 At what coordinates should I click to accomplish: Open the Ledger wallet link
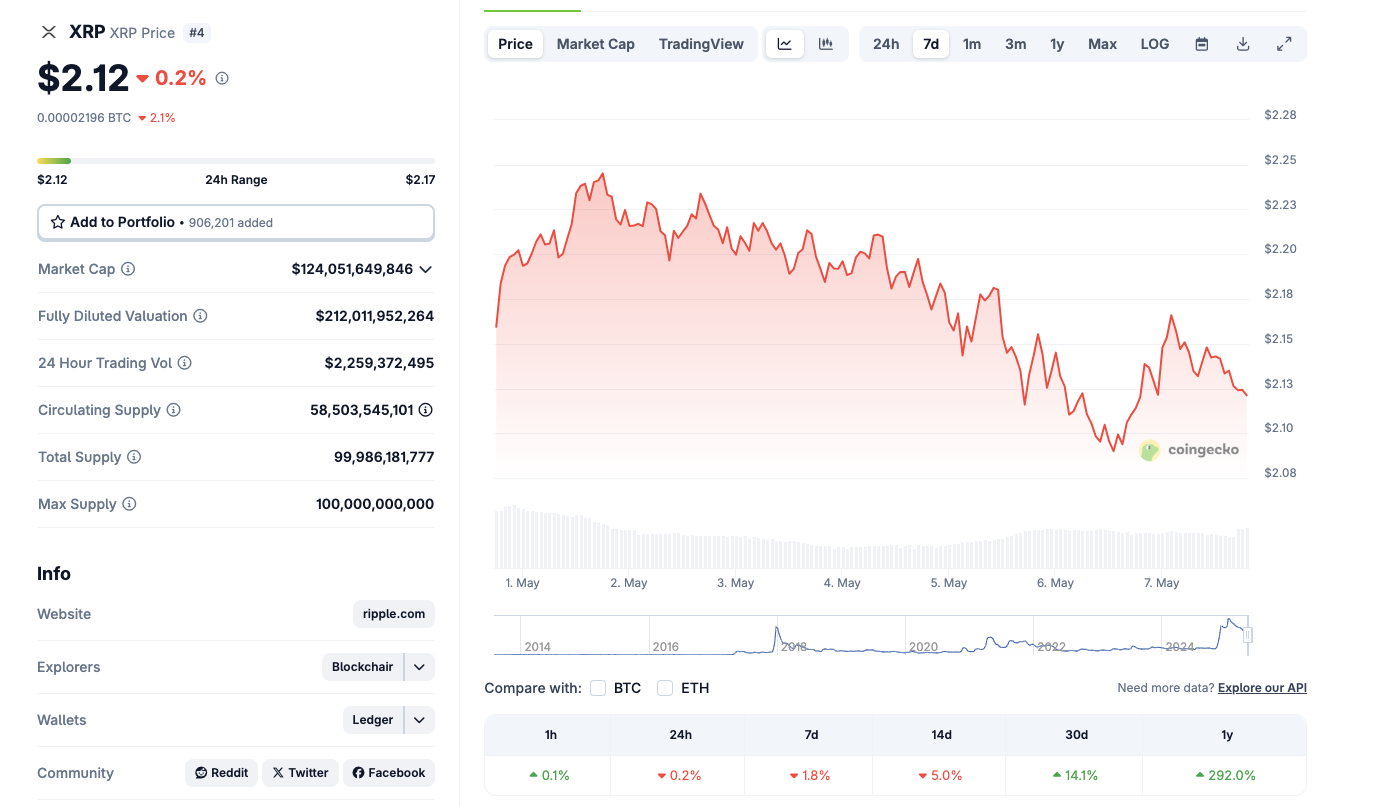(x=373, y=720)
